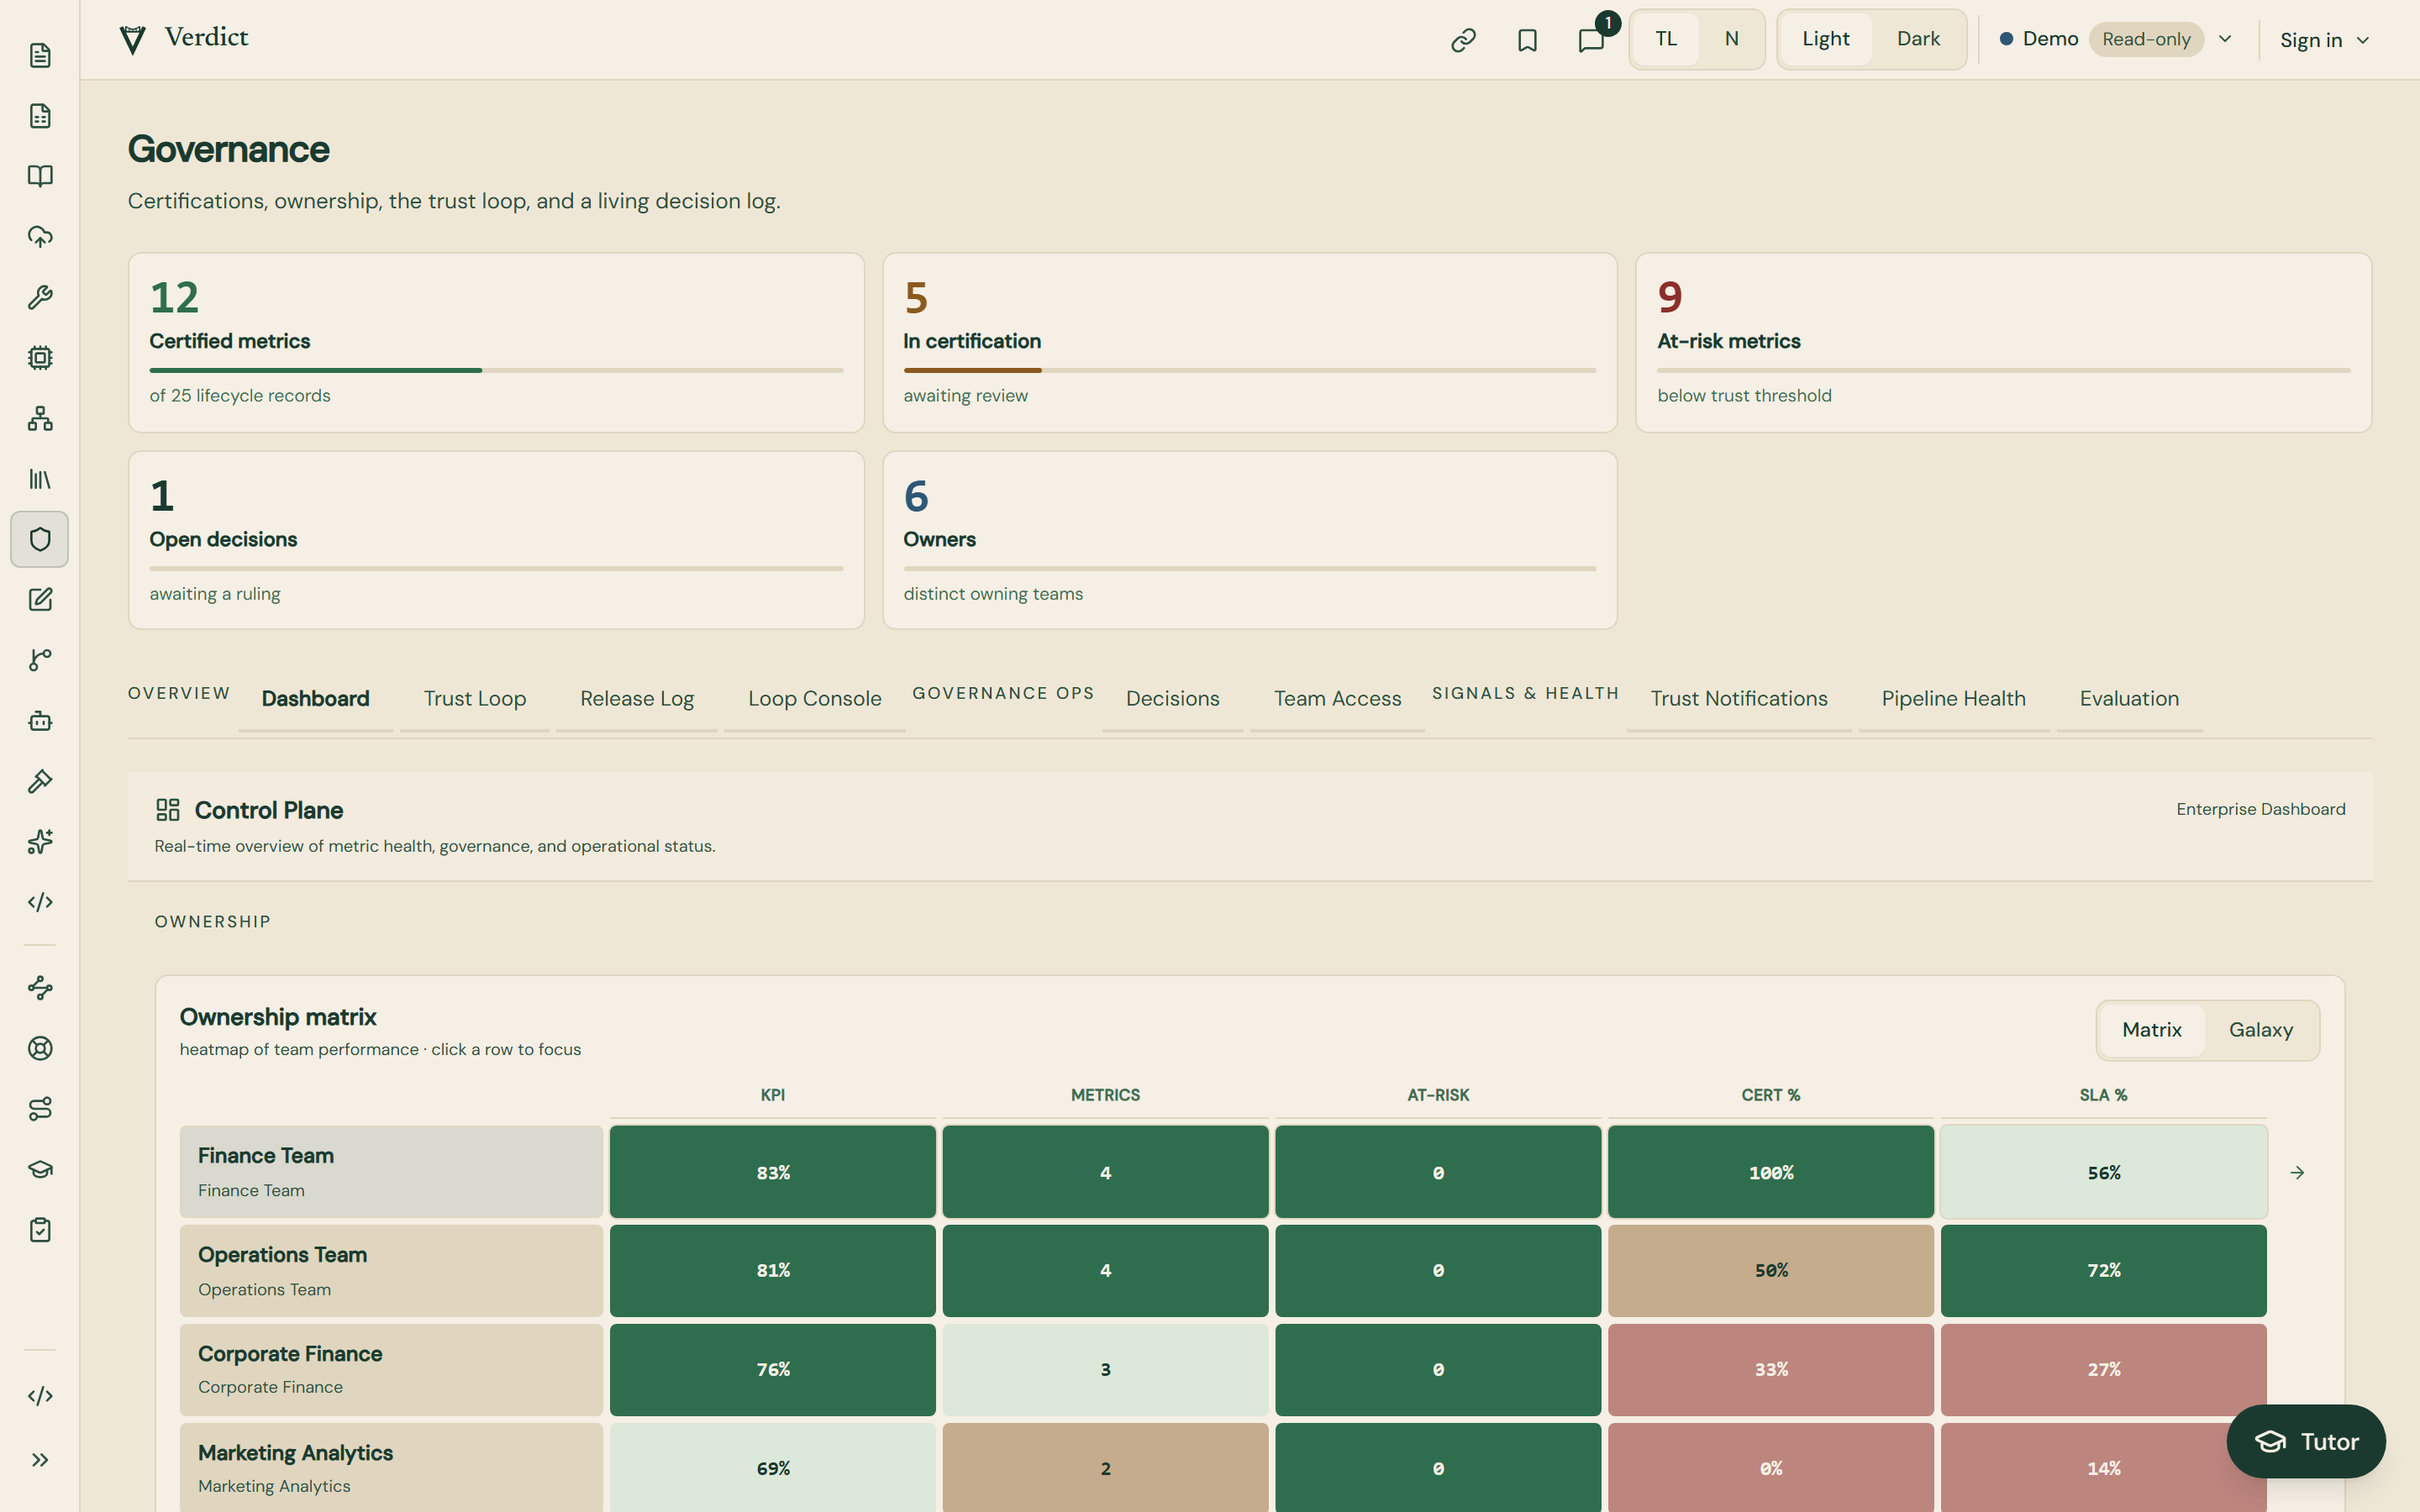Click the git branch sidebar icon
This screenshot has height=1512, width=2420.
pyautogui.click(x=40, y=660)
